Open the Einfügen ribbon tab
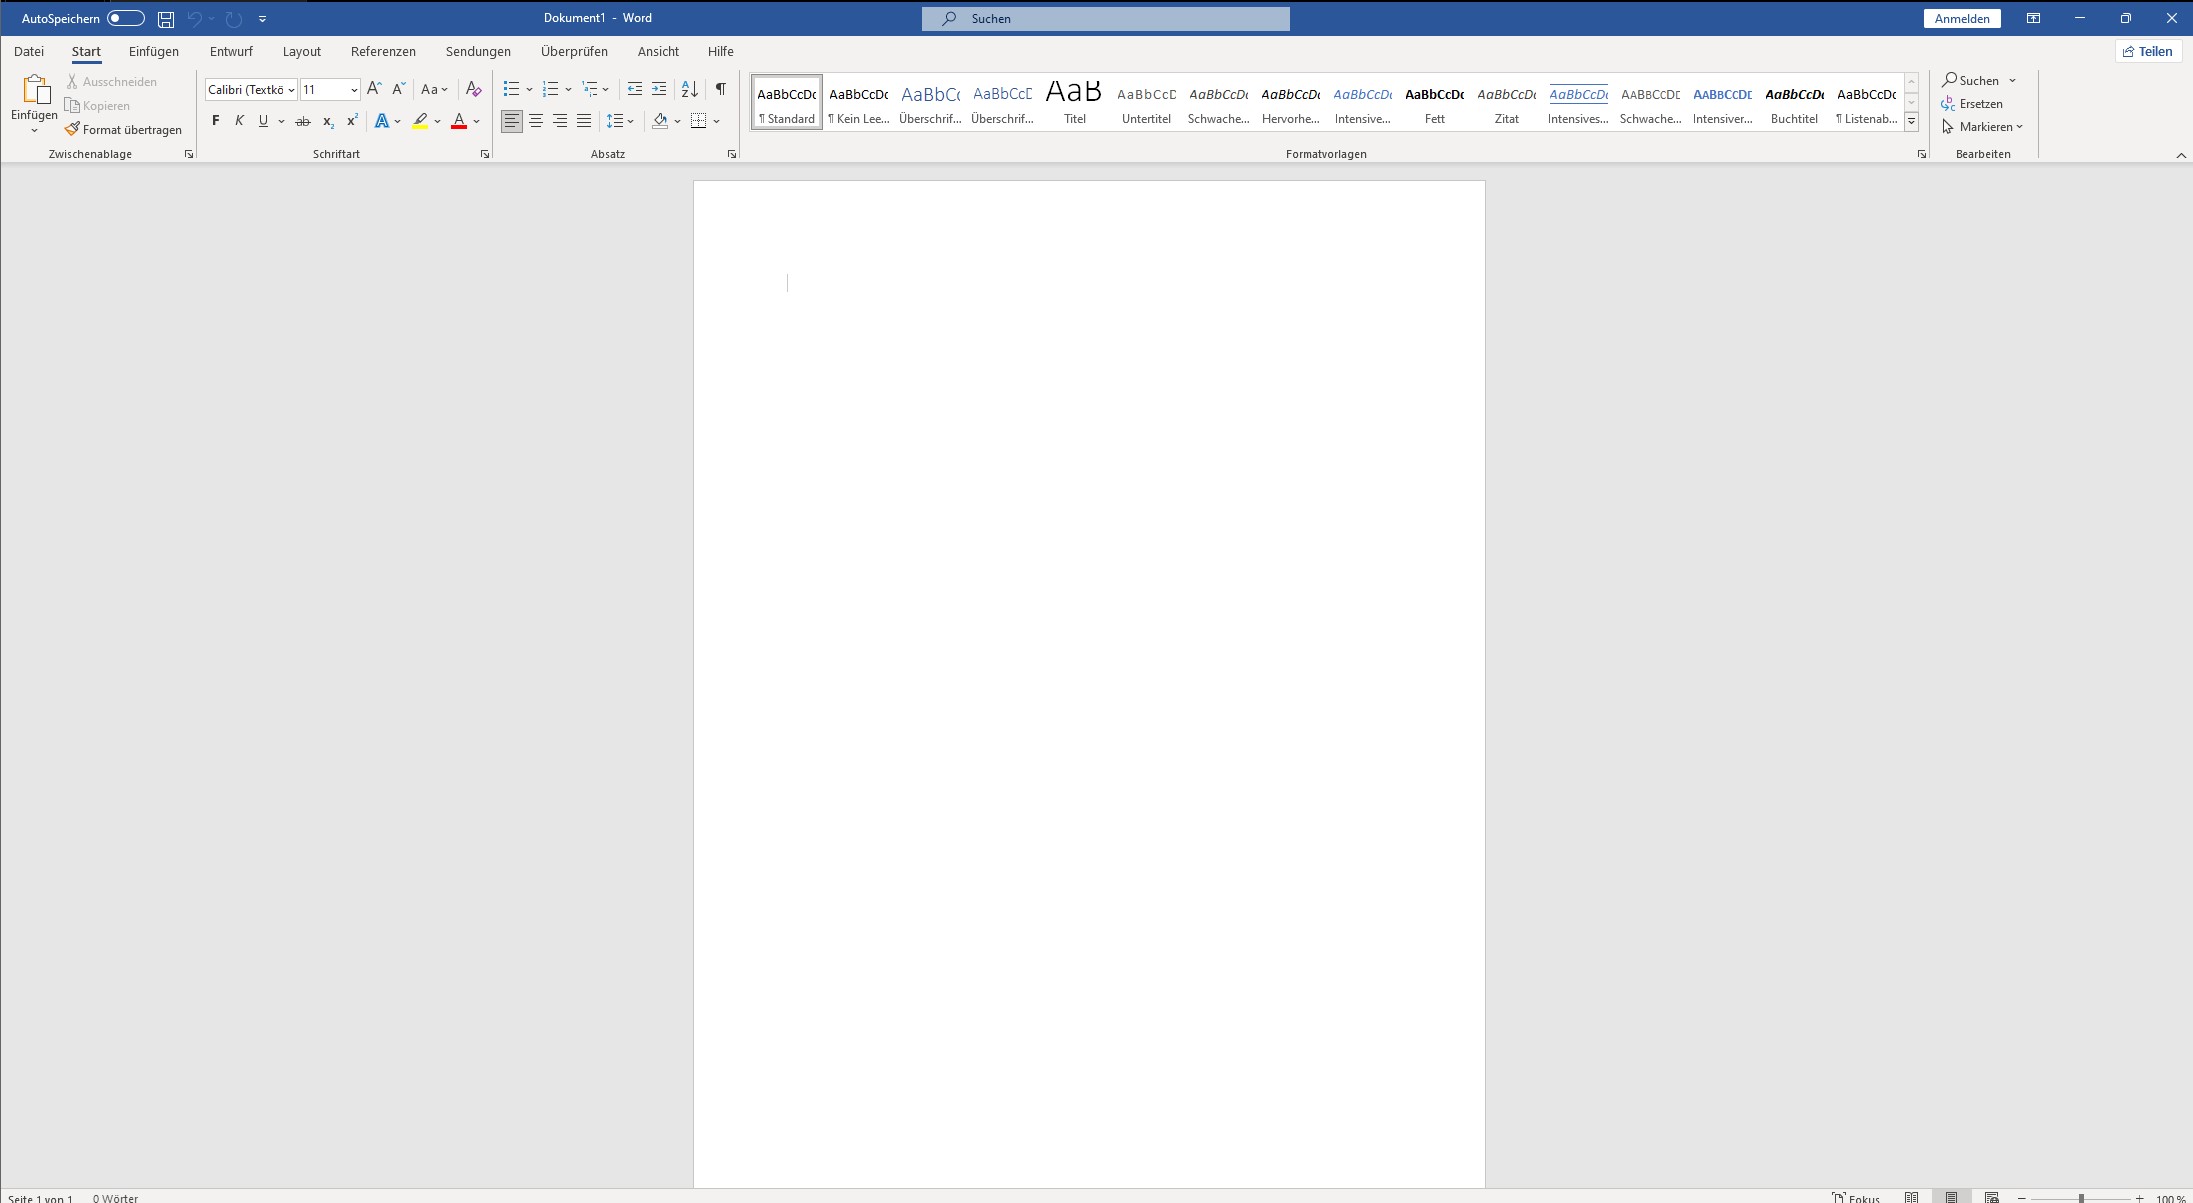 (153, 52)
